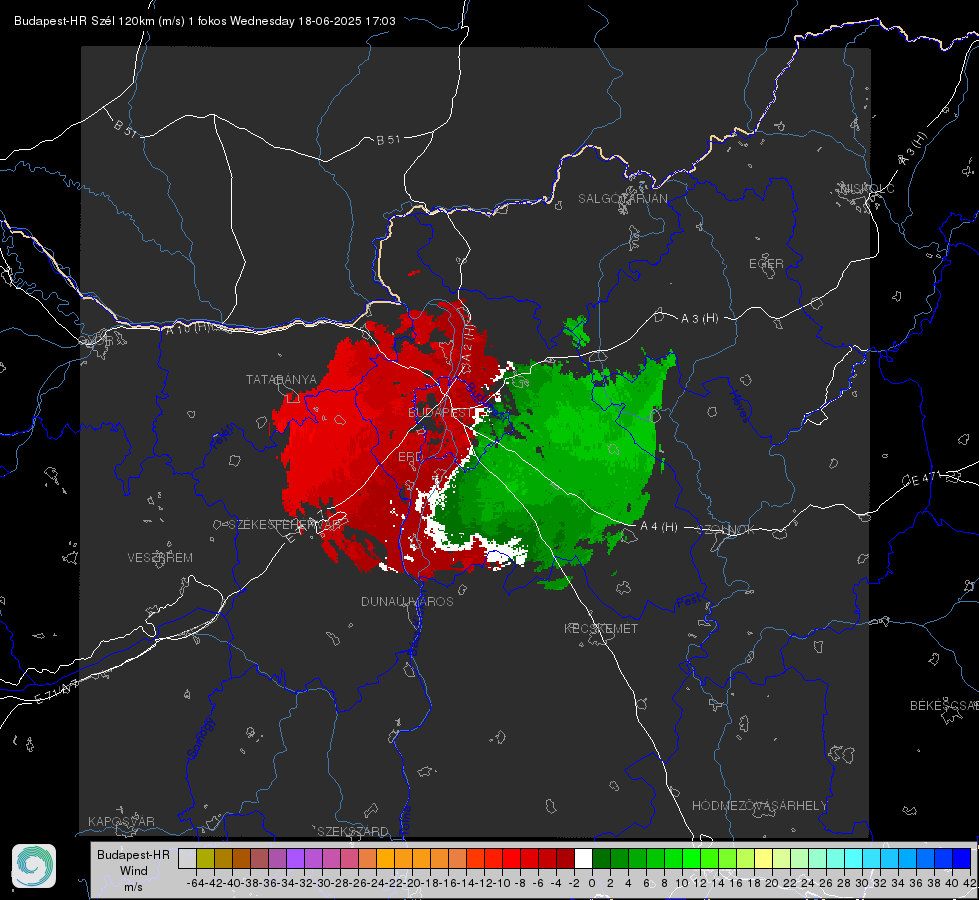The image size is (979, 900).
Task: Select the MISKOLC city label
Action: [x=867, y=188]
